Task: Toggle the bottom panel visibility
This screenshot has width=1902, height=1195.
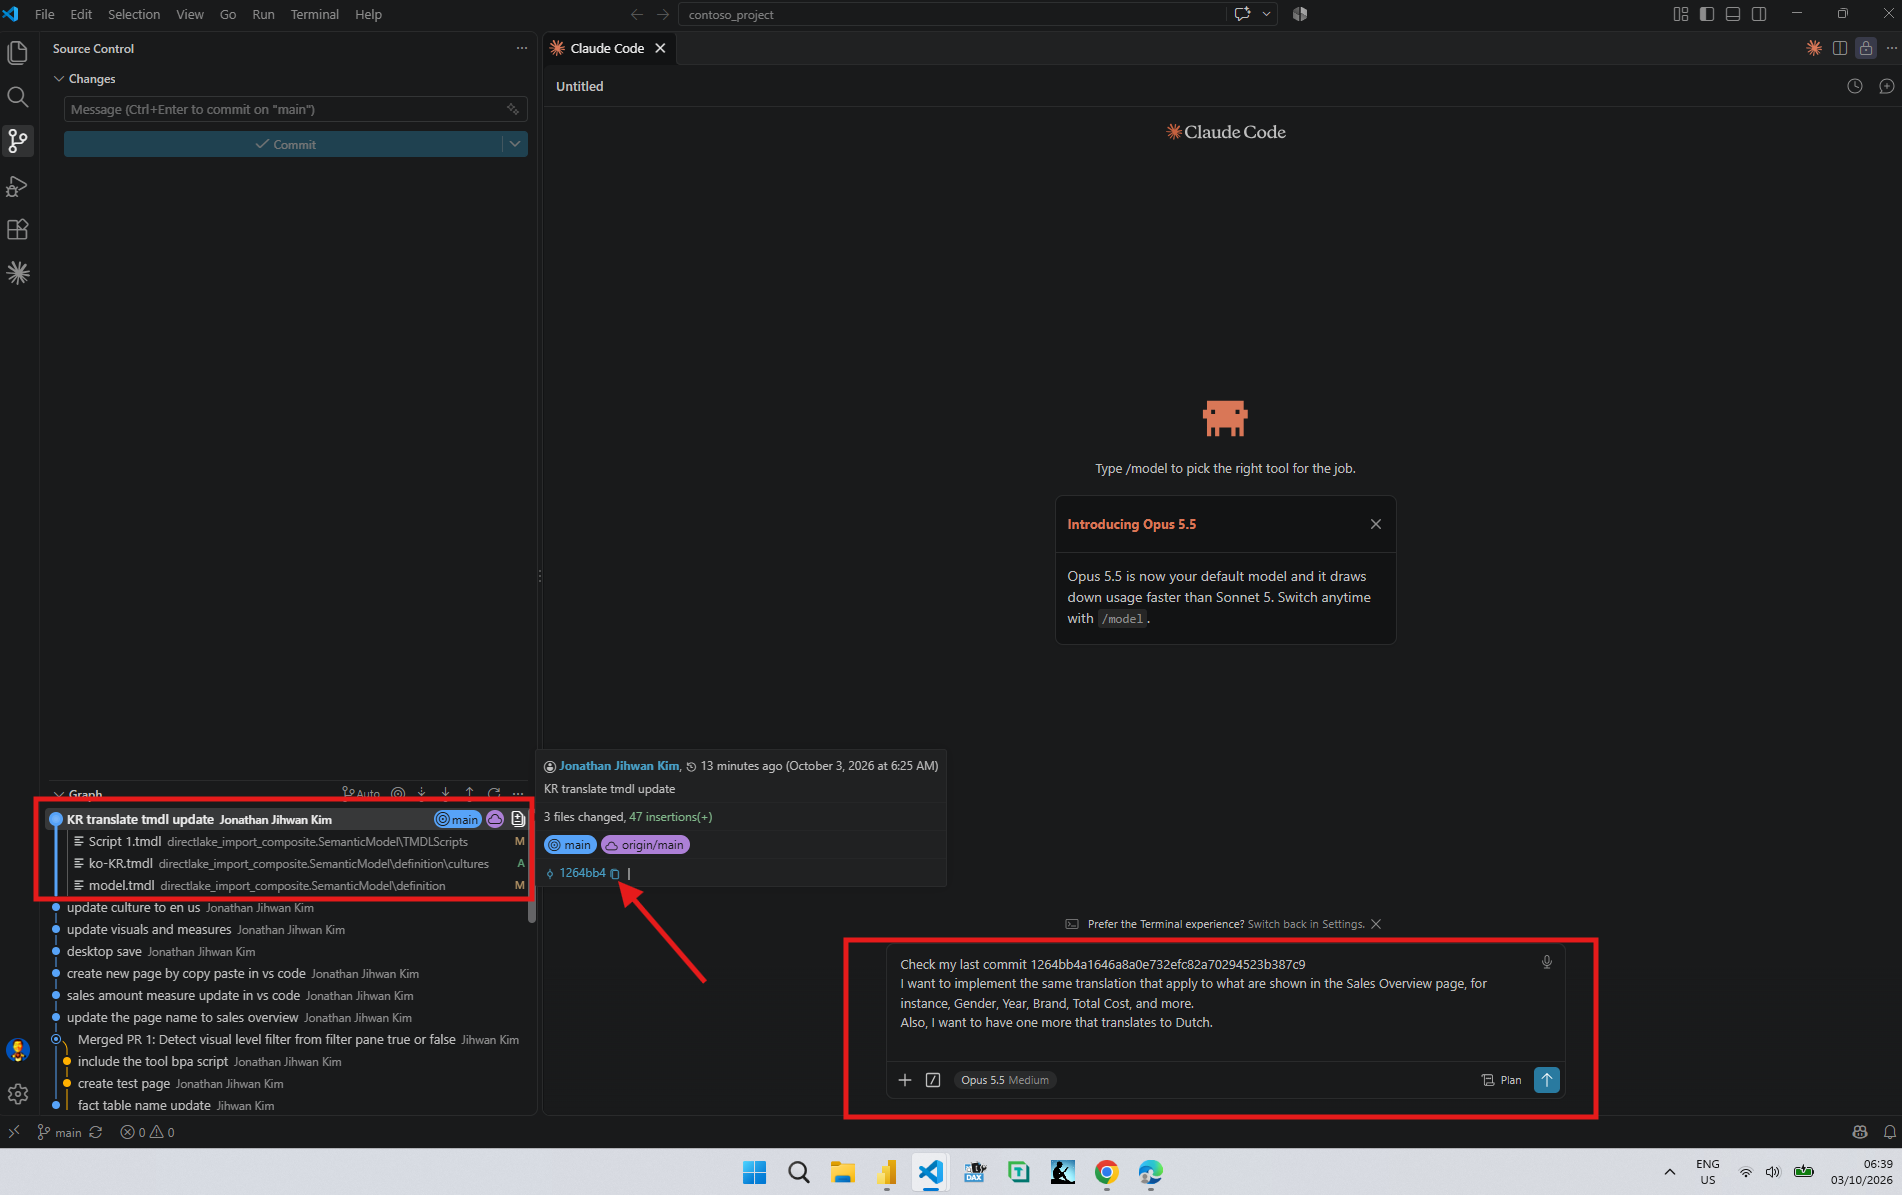Action: tap(1733, 14)
